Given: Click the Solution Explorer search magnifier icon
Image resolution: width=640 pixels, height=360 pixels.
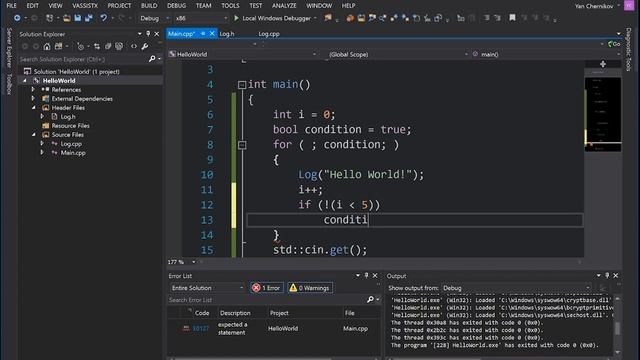Looking at the screenshot, I should (152, 59).
